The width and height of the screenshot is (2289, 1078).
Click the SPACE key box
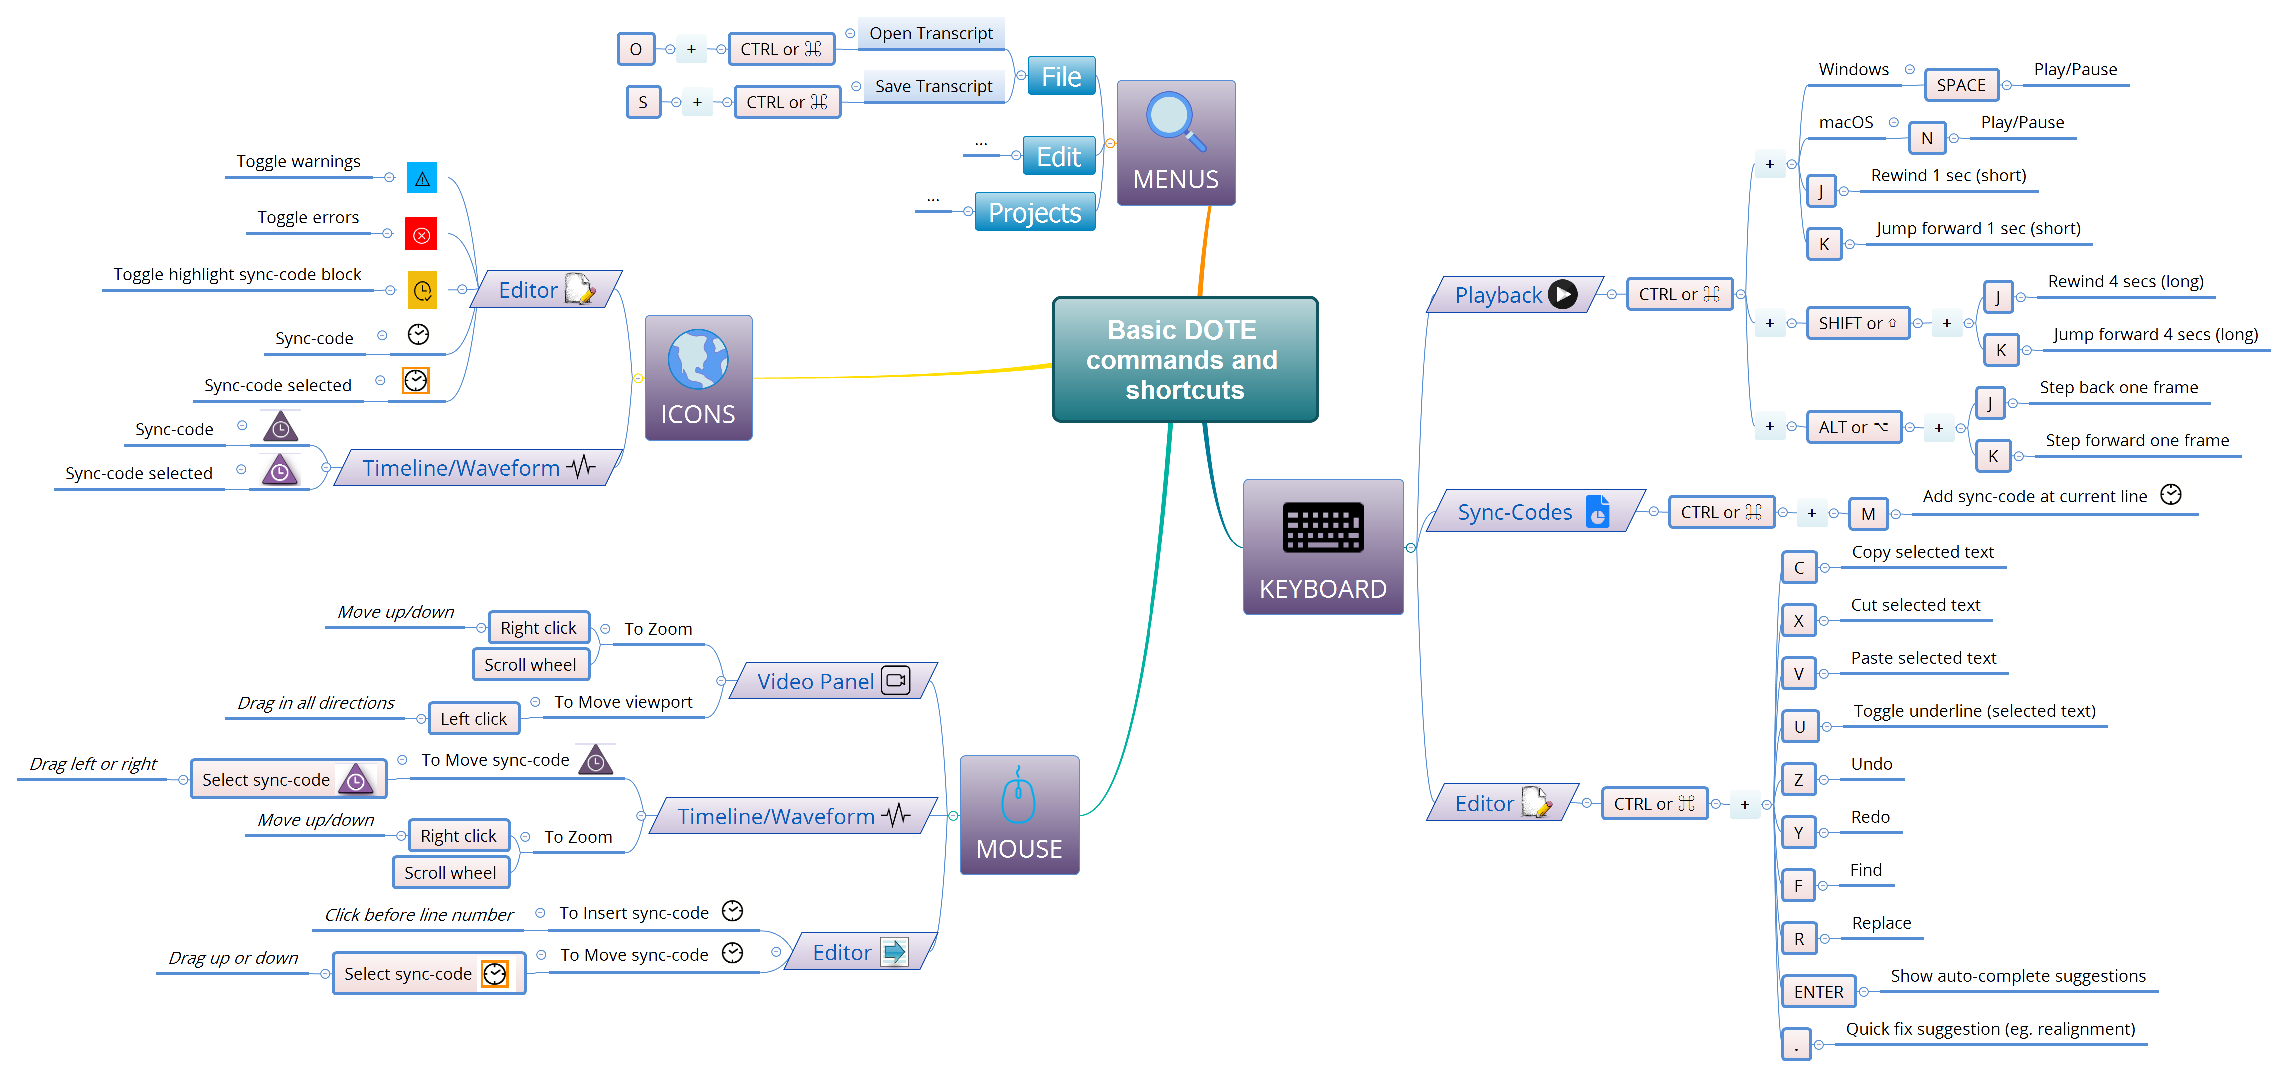tap(1961, 85)
